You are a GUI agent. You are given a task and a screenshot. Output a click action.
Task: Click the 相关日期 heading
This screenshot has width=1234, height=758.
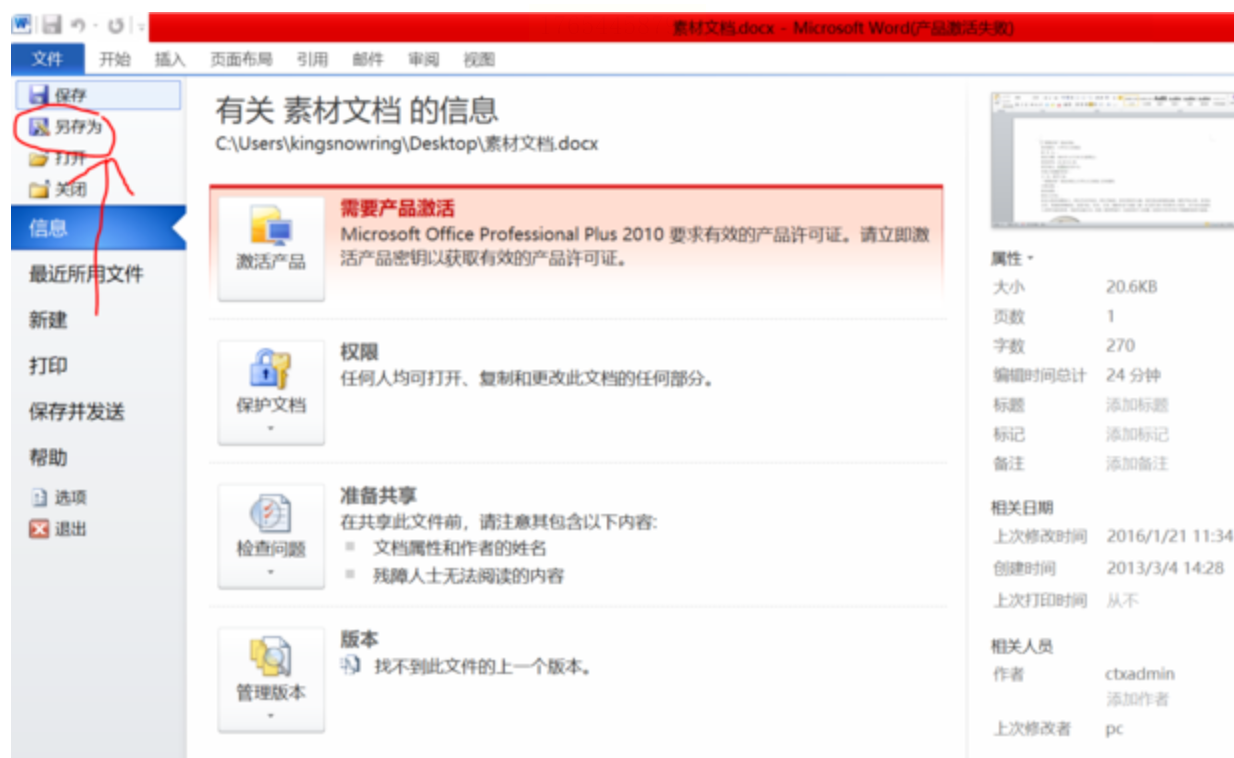point(1022,507)
